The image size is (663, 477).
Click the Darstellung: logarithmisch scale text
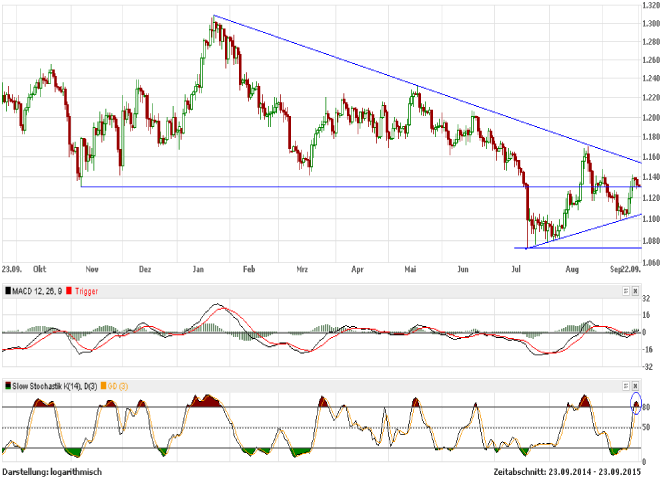tap(52, 470)
